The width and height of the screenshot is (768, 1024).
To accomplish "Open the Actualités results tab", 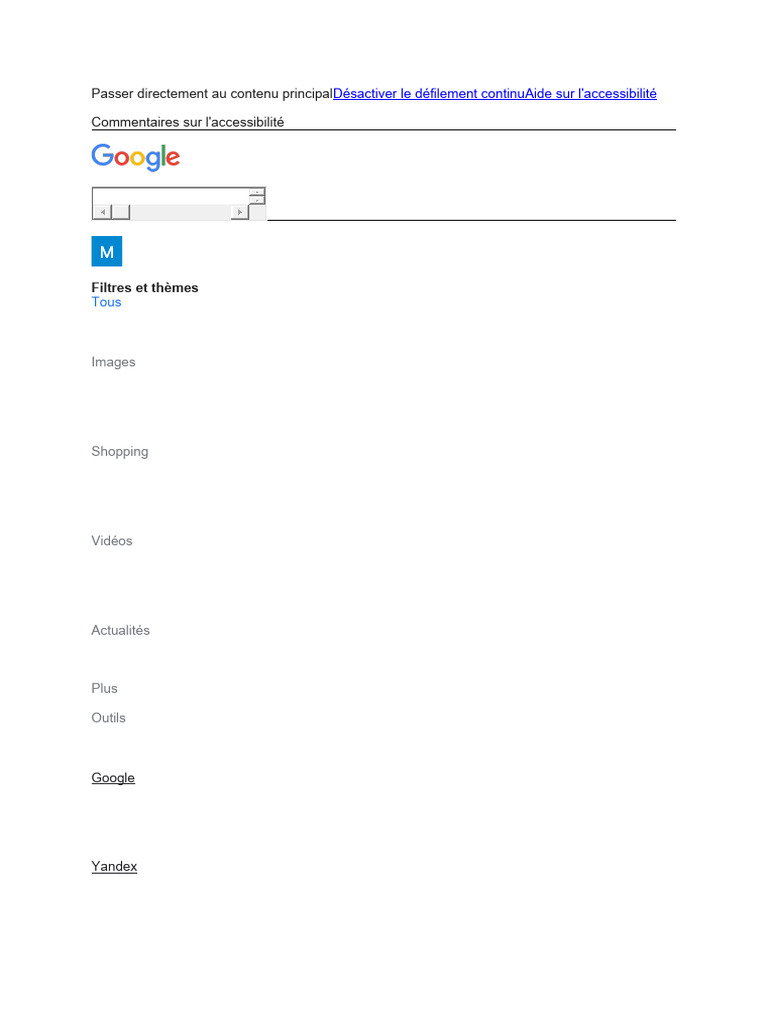I will click(121, 630).
